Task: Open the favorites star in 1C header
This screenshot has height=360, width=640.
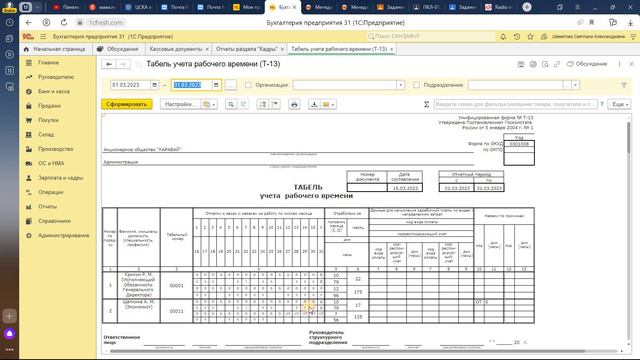Action: 530,36
